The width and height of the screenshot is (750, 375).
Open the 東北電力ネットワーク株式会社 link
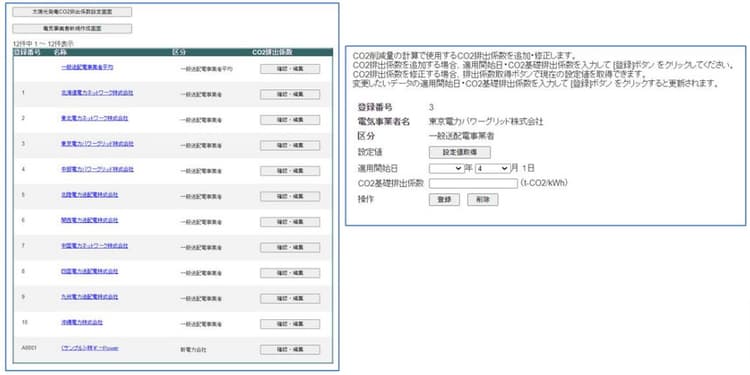point(95,118)
